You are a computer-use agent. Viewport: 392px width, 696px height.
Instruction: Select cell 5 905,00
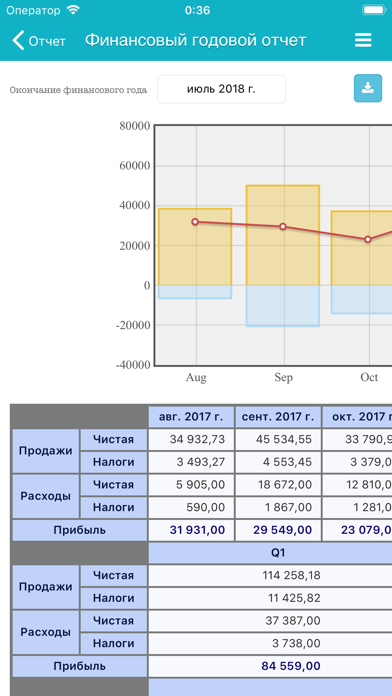coord(191,485)
